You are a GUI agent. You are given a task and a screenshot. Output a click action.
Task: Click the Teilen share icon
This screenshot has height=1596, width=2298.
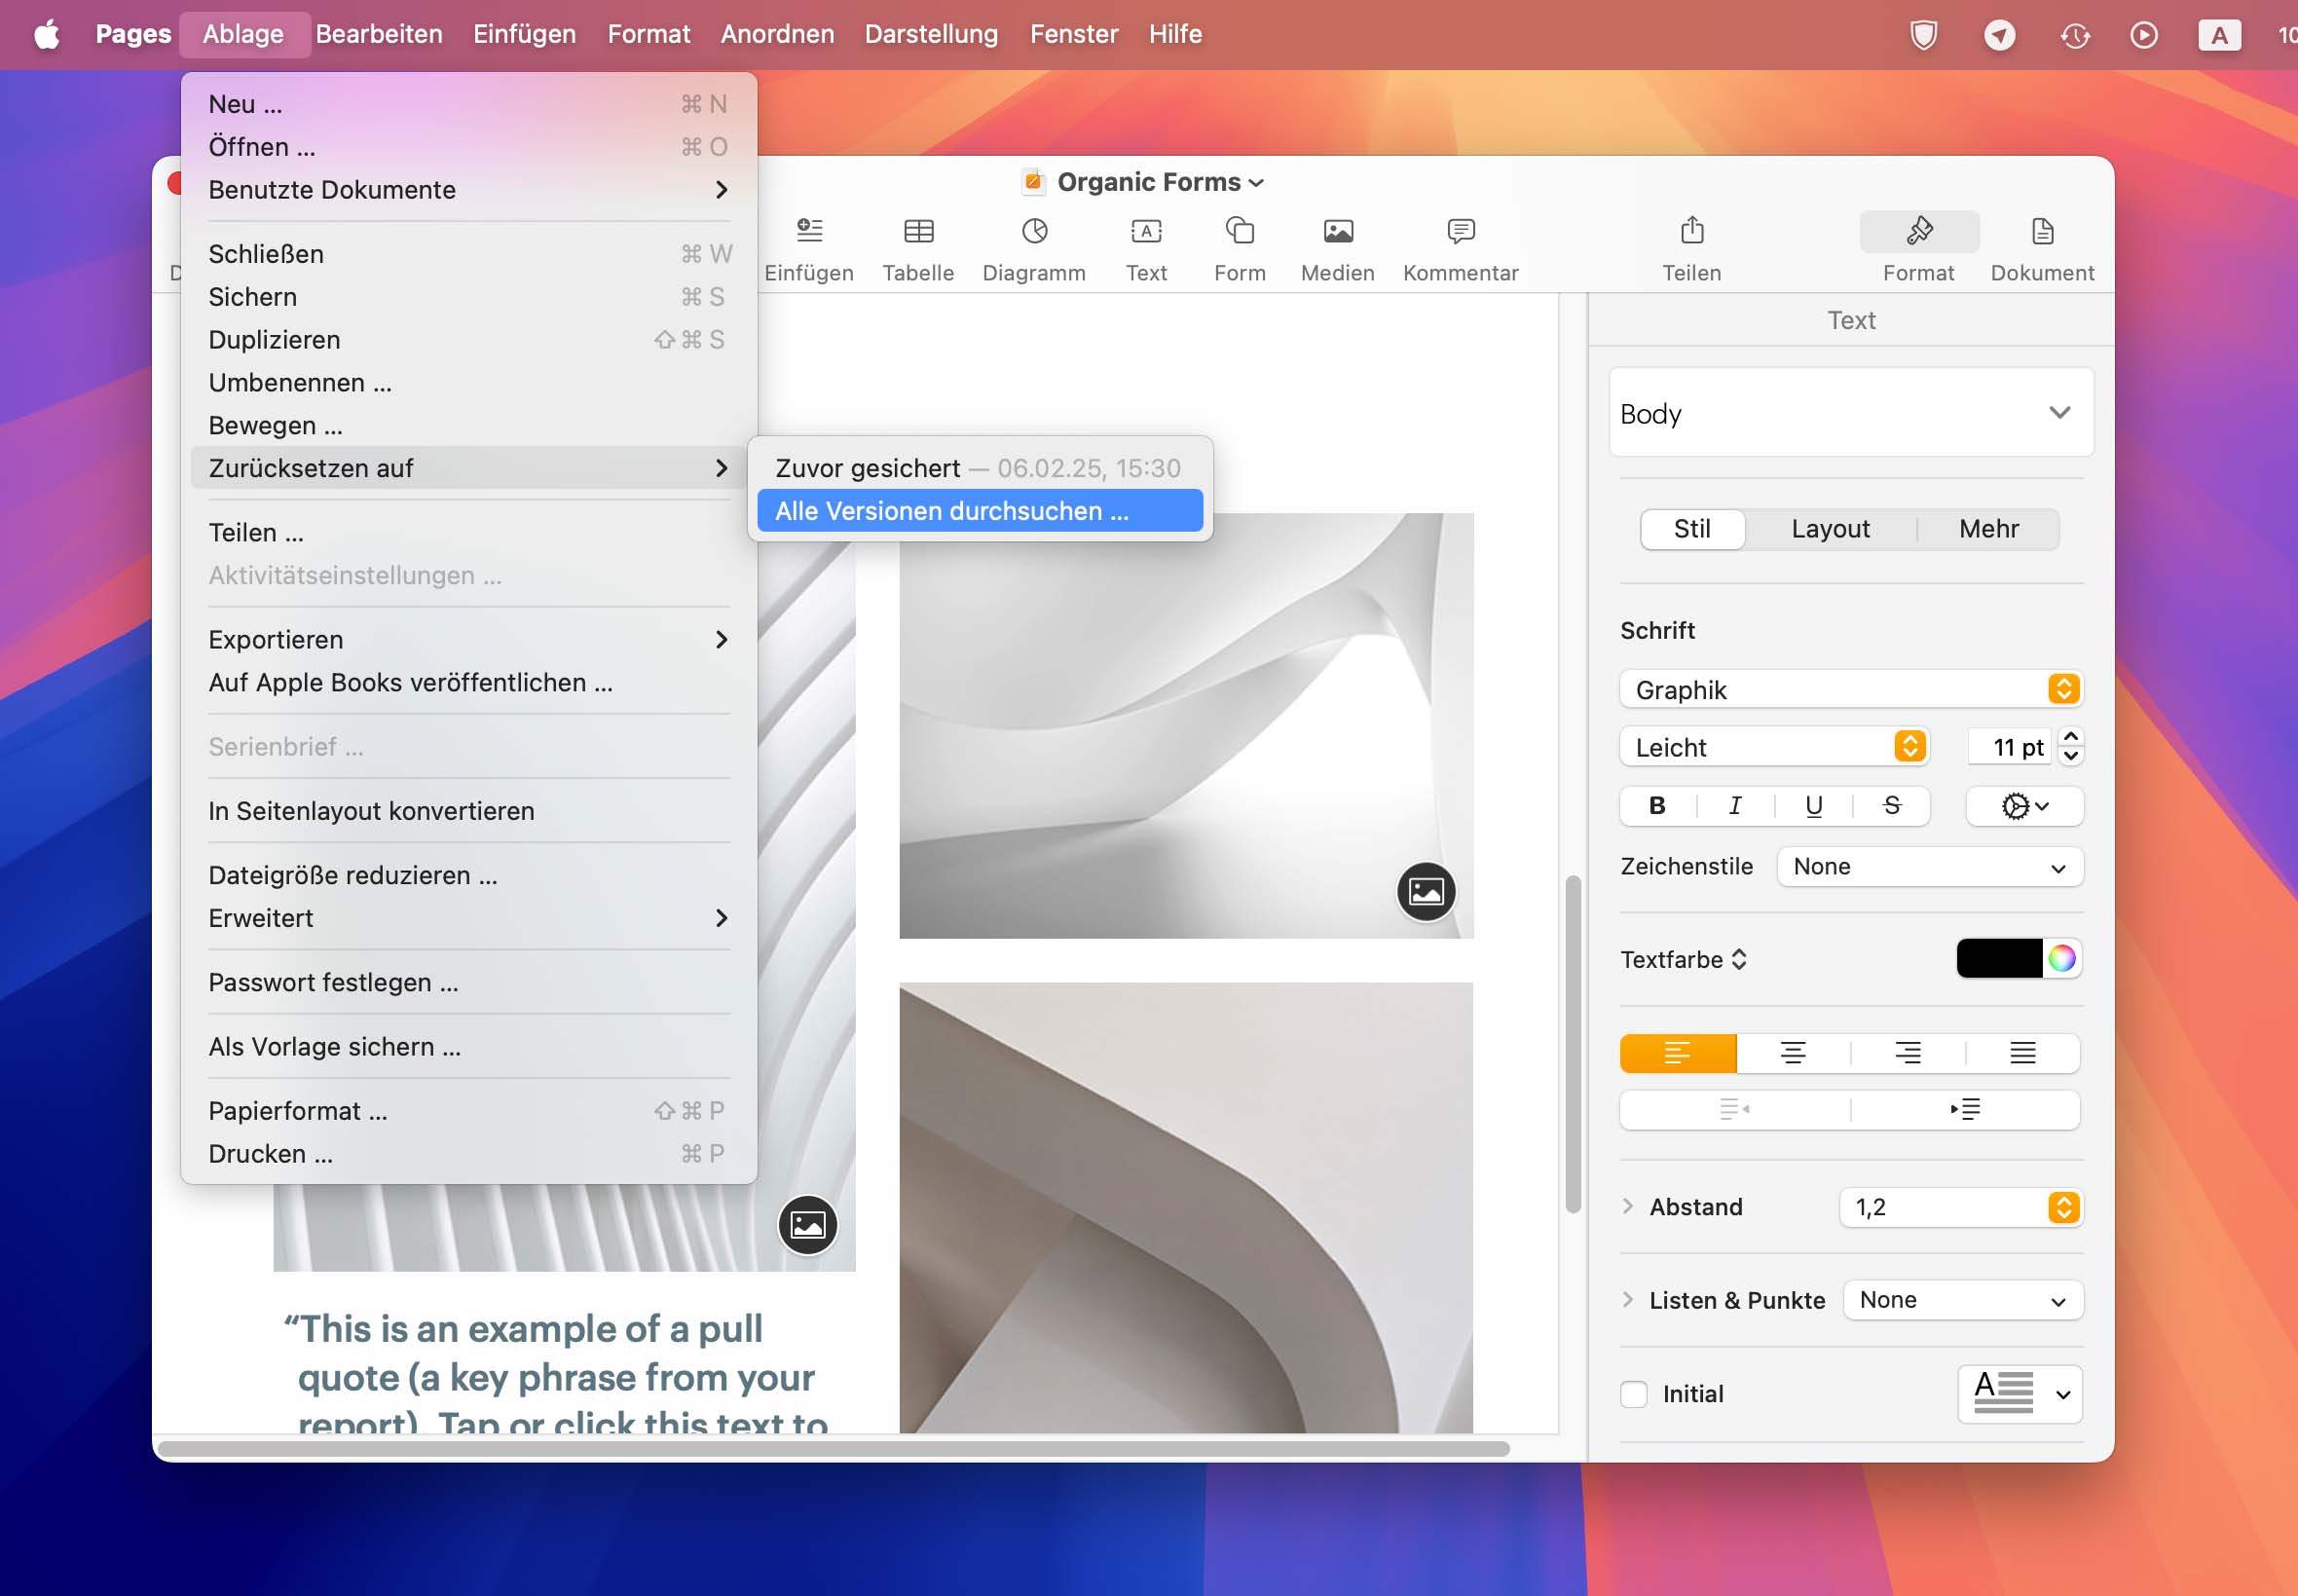(1691, 231)
